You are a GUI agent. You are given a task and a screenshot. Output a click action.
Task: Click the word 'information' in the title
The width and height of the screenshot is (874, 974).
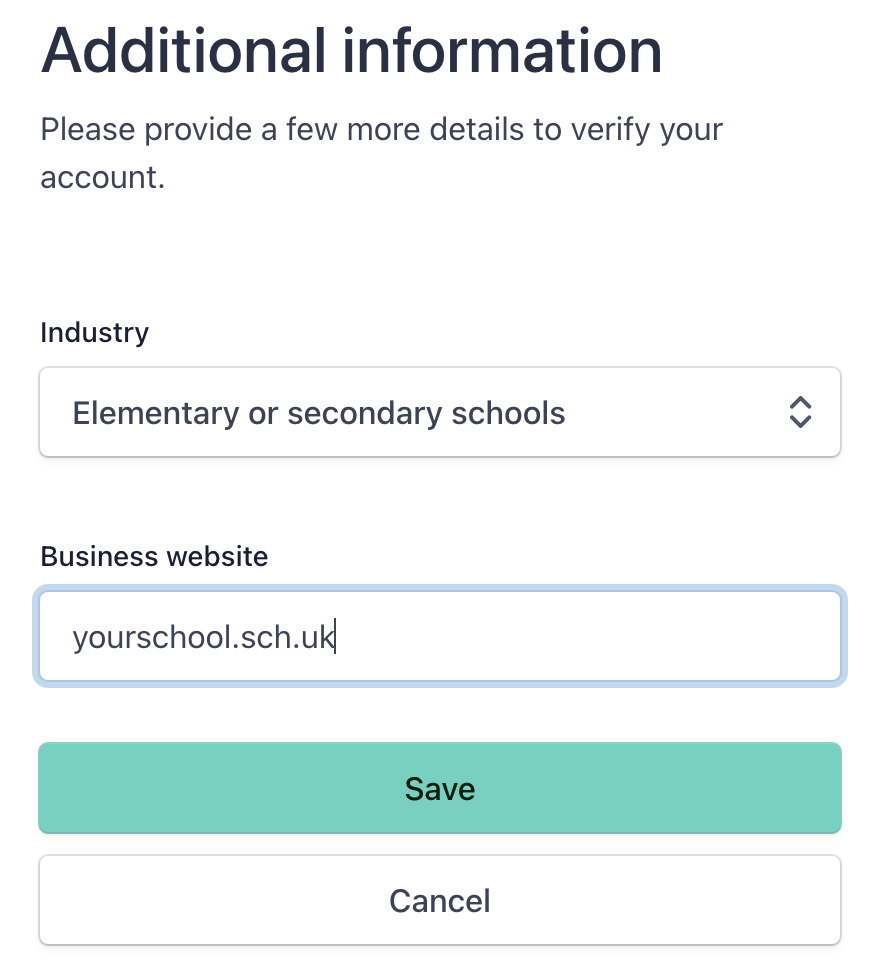pos(503,51)
